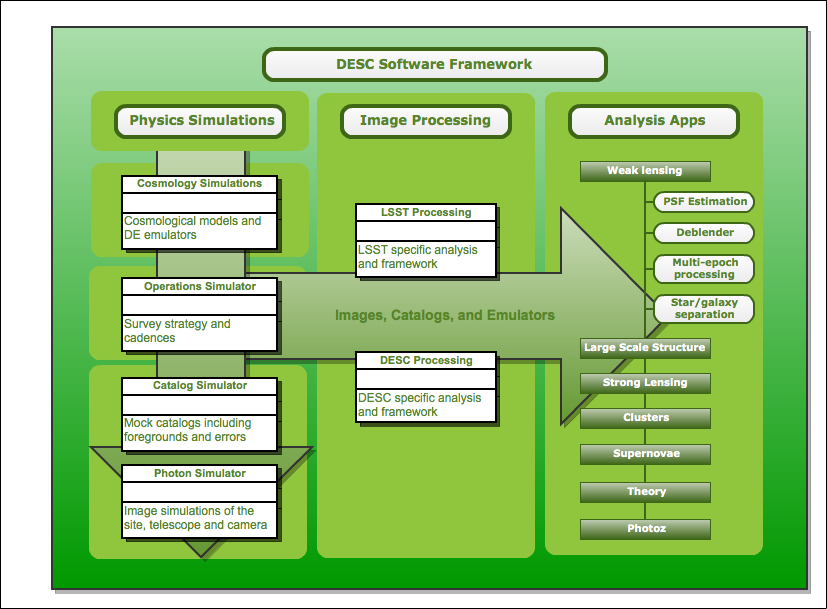The image size is (827, 609).
Task: Click 'LSST specific analysis and framework' text
Action: pos(418,257)
